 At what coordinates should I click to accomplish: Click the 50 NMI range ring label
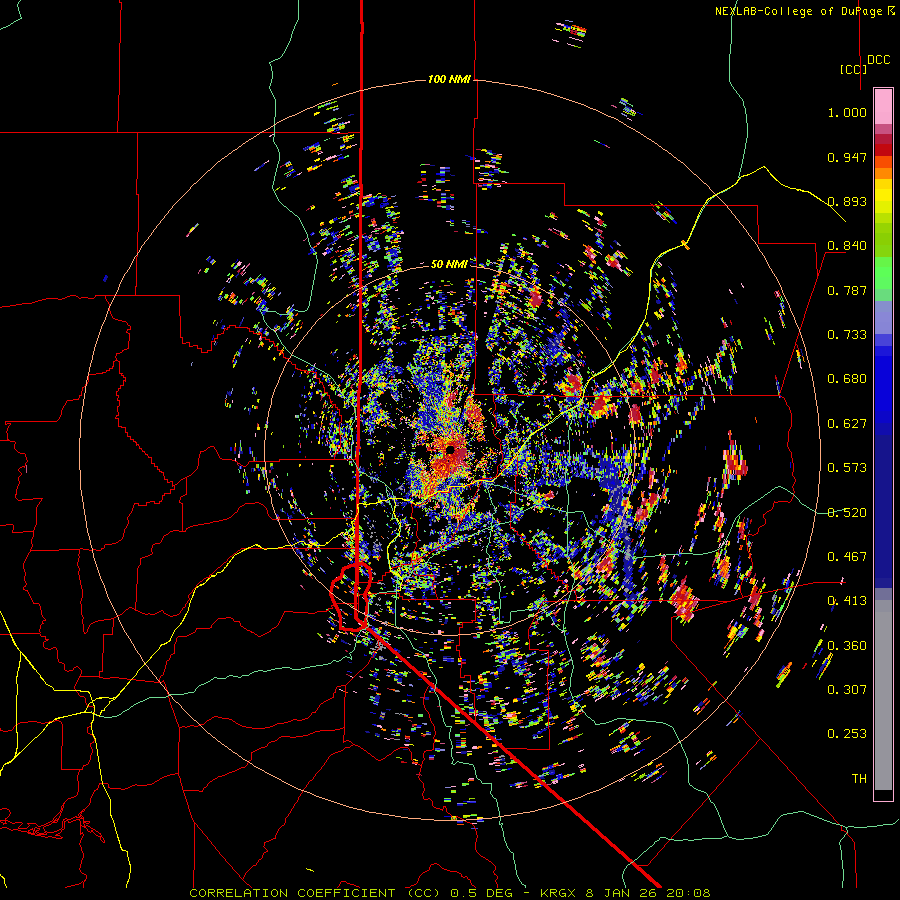coord(448,264)
